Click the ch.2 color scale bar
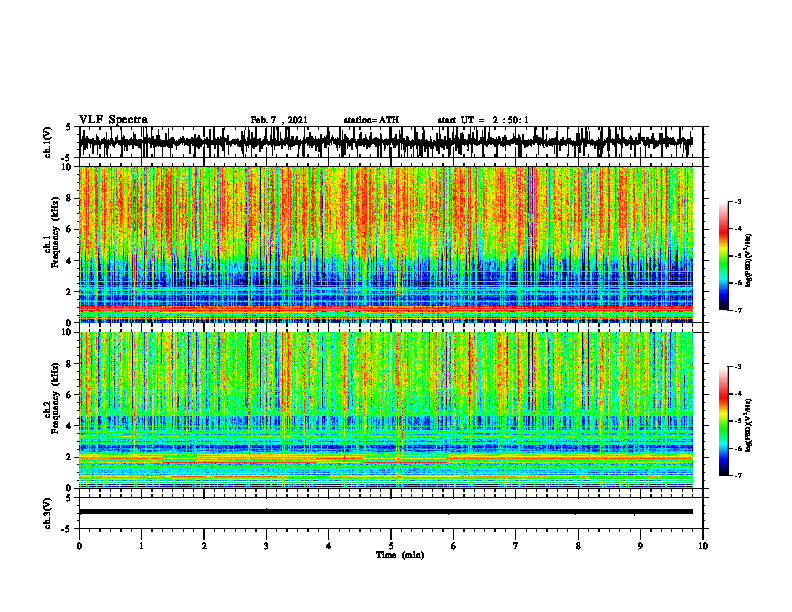Image resolution: width=792 pixels, height=612 pixels. 724,421
